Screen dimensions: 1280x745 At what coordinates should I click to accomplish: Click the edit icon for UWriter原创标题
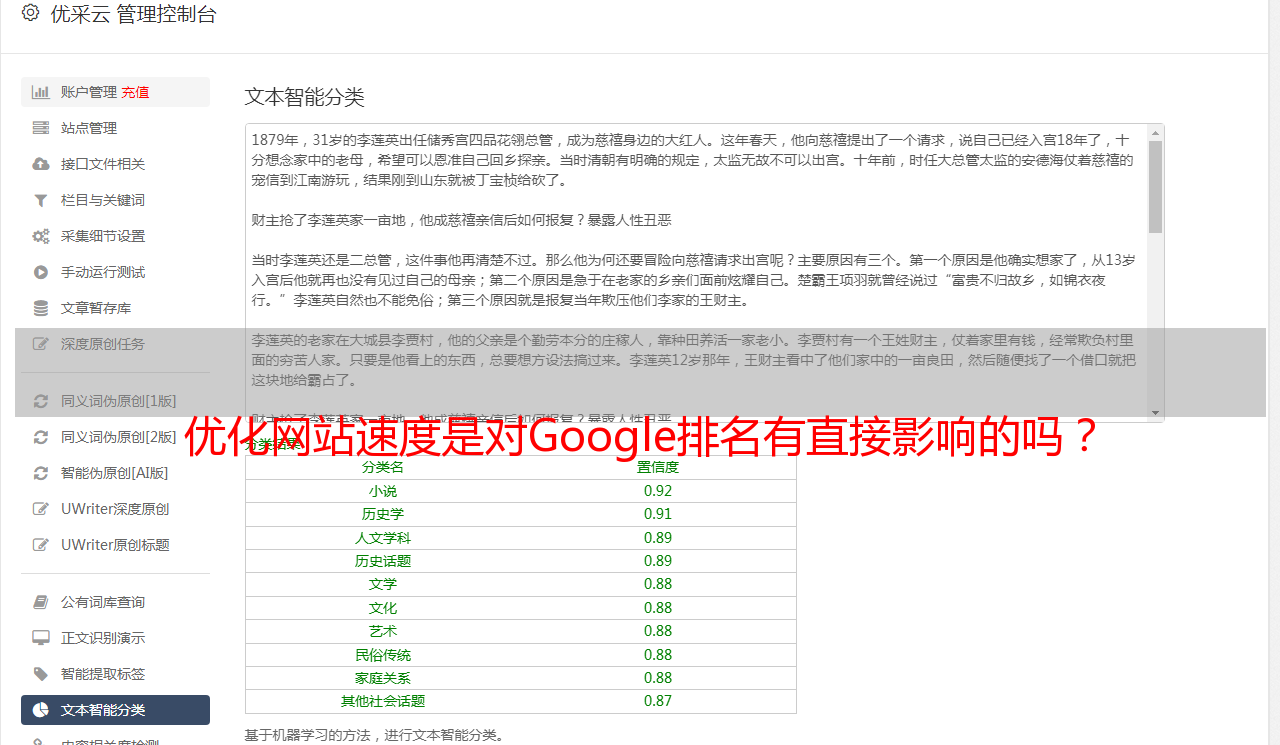pyautogui.click(x=41, y=545)
